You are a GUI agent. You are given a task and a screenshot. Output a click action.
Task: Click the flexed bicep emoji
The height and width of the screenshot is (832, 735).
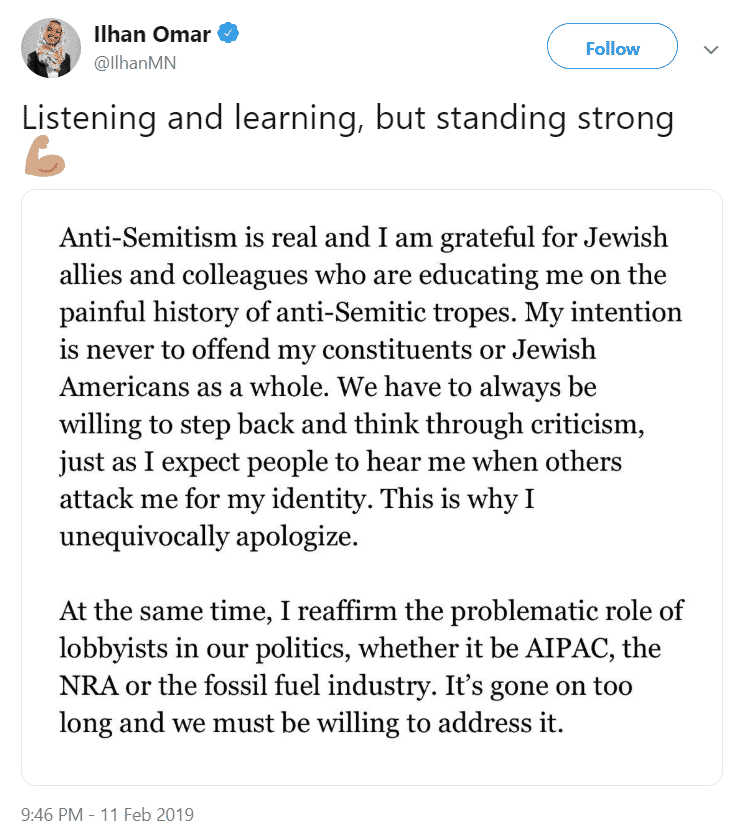click(45, 156)
